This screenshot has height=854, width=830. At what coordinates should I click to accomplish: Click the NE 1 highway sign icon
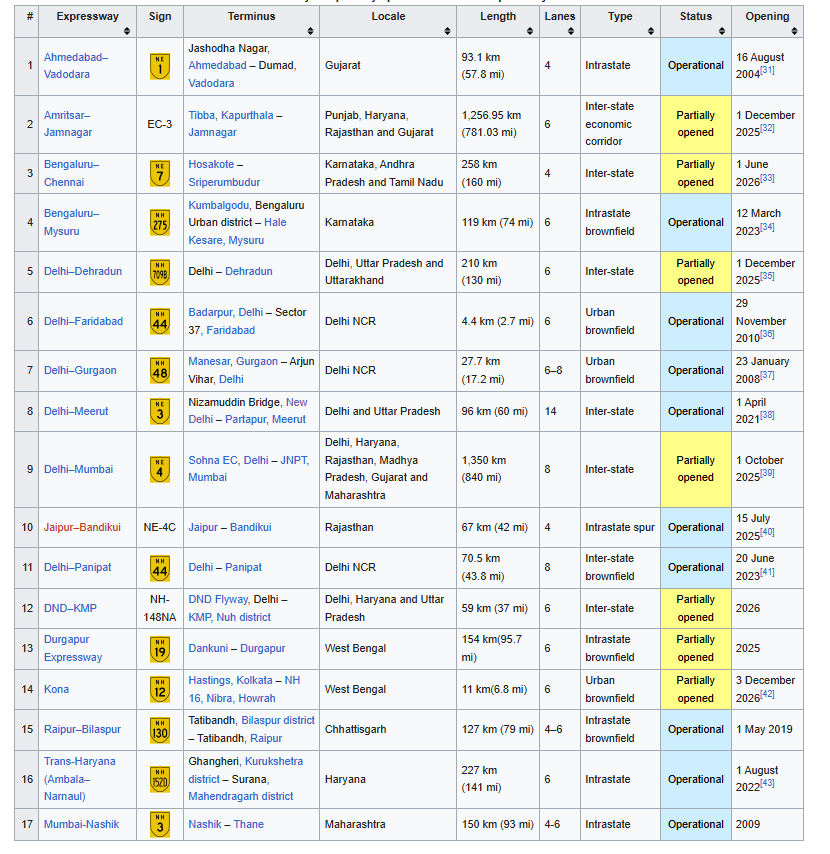(x=160, y=66)
